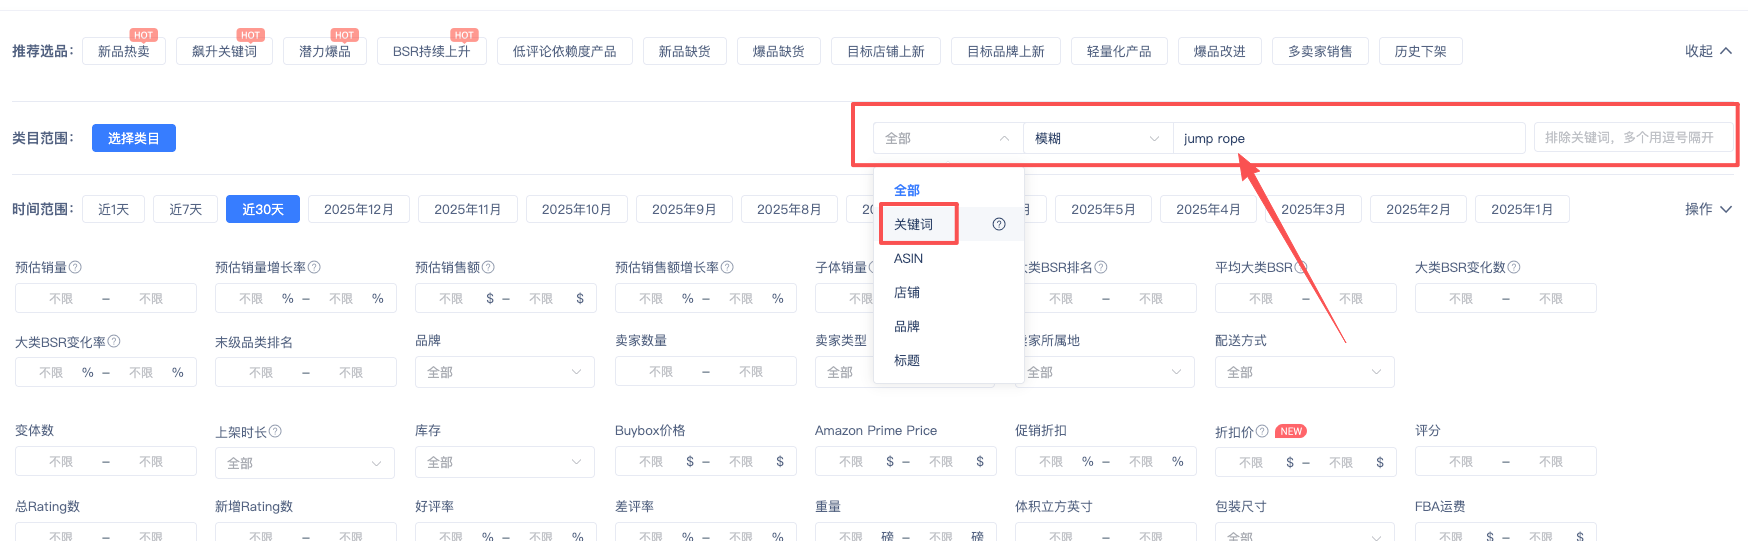Select ASIN from the search type list
The image size is (1748, 541).
(x=908, y=258)
